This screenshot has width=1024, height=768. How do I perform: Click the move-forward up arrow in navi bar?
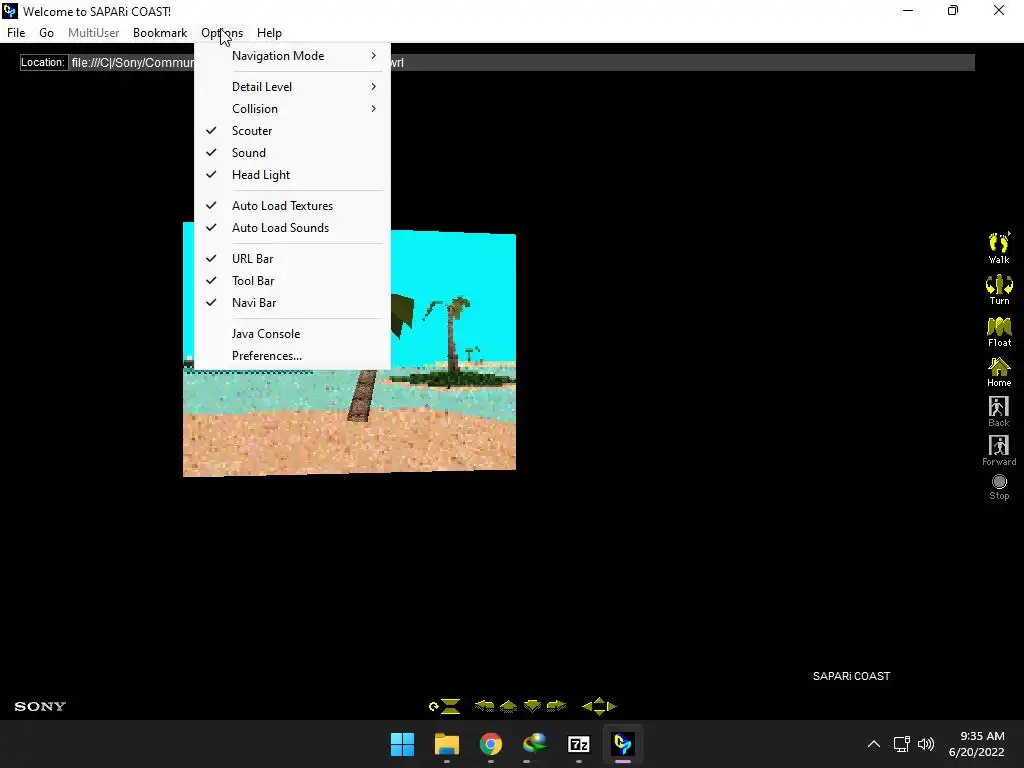click(x=508, y=706)
